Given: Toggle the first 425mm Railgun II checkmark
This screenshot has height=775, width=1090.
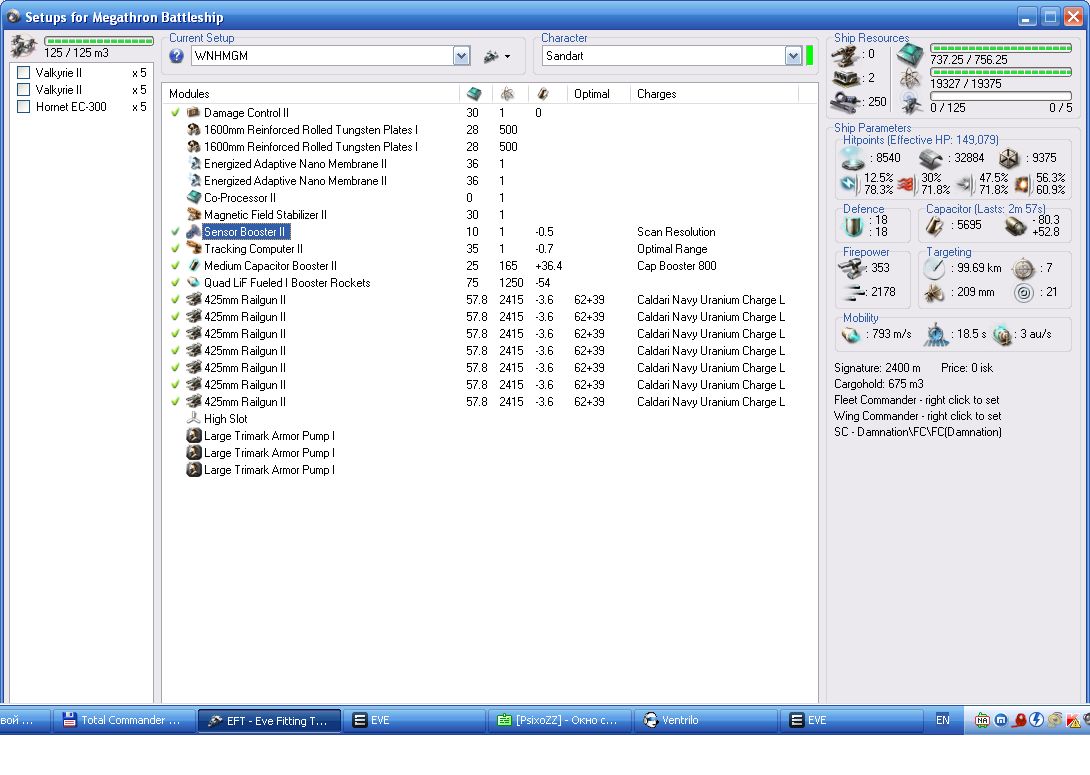Looking at the screenshot, I should (175, 300).
